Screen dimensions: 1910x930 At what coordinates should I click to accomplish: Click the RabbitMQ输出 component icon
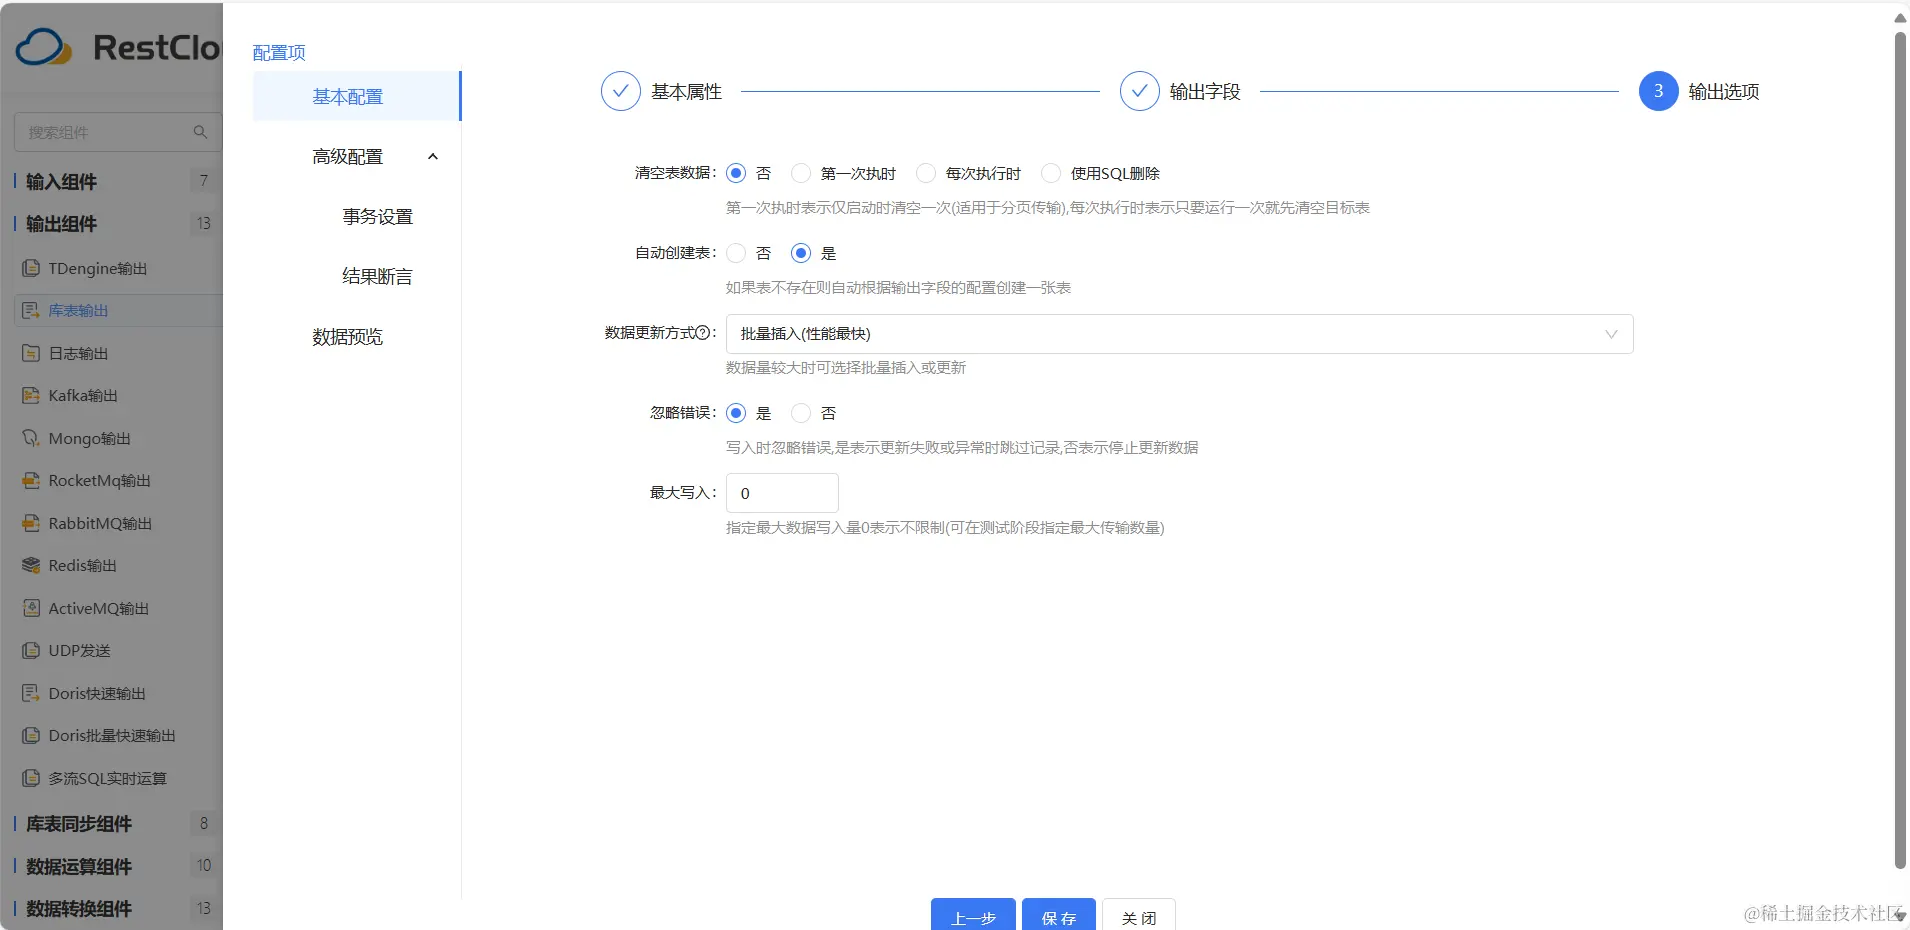[31, 524]
